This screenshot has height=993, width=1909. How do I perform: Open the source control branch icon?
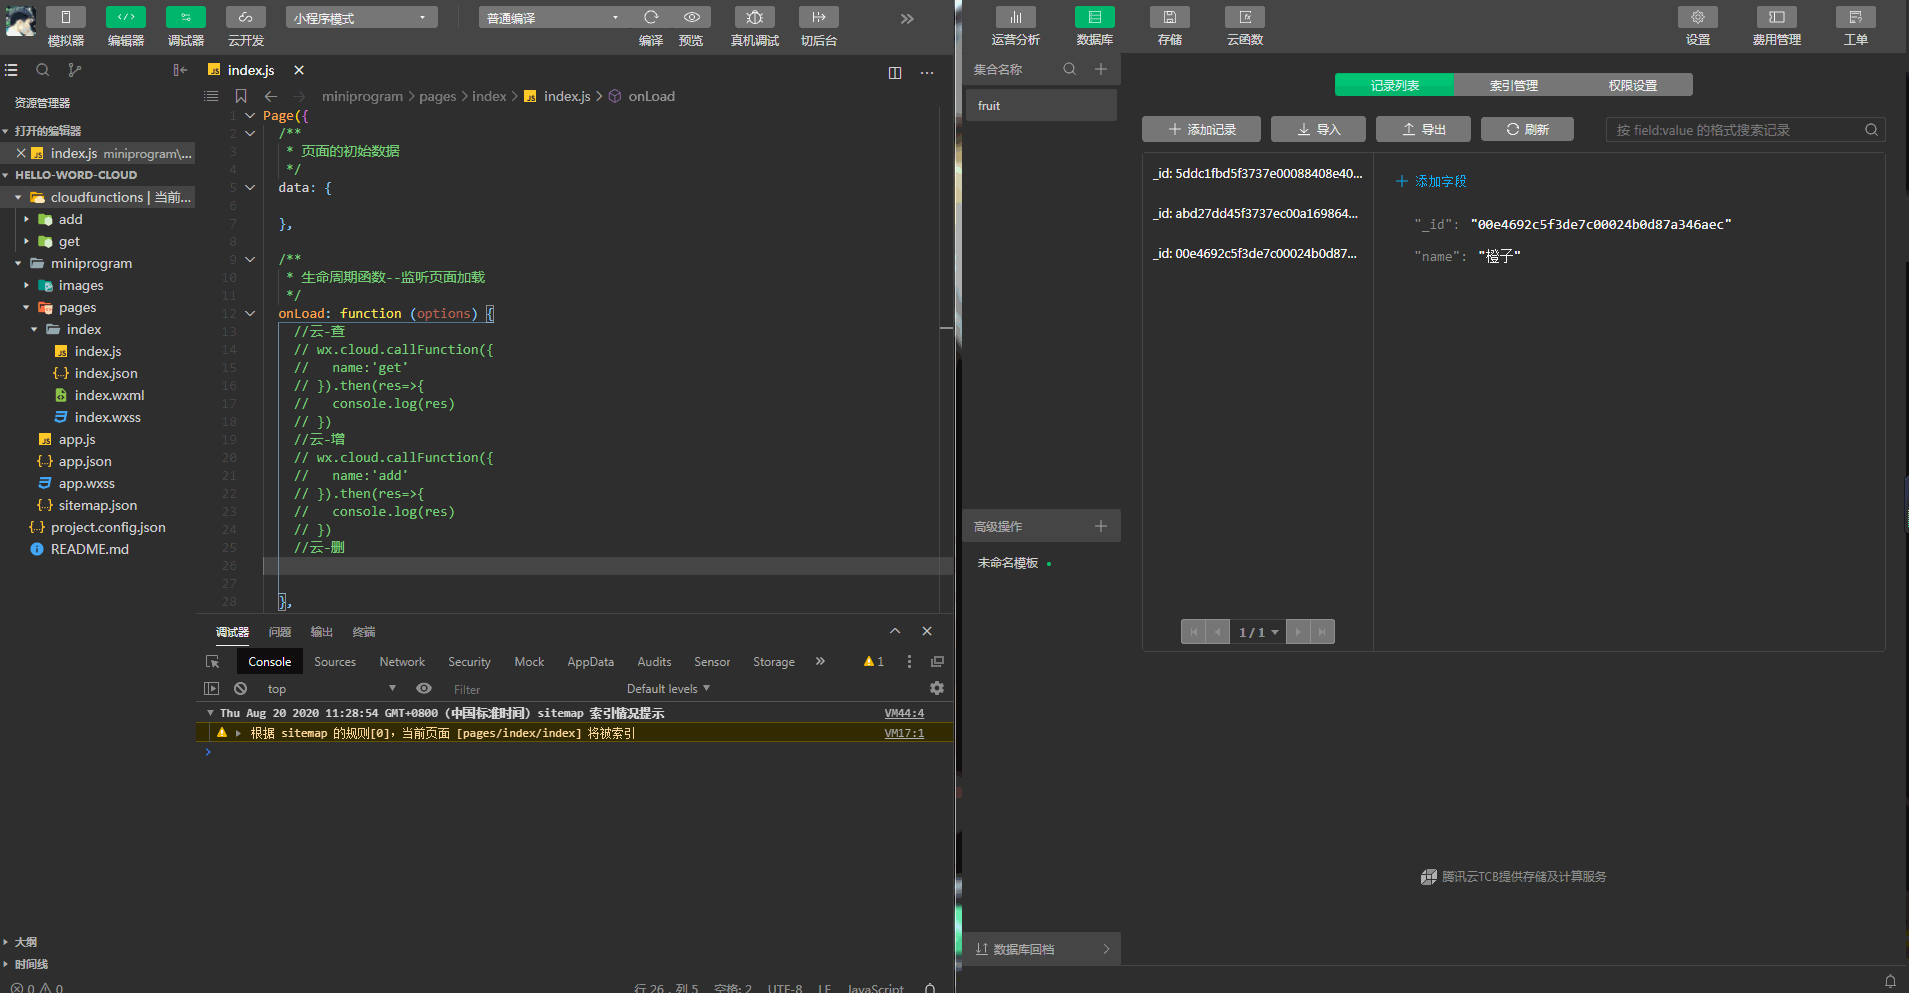(x=74, y=70)
